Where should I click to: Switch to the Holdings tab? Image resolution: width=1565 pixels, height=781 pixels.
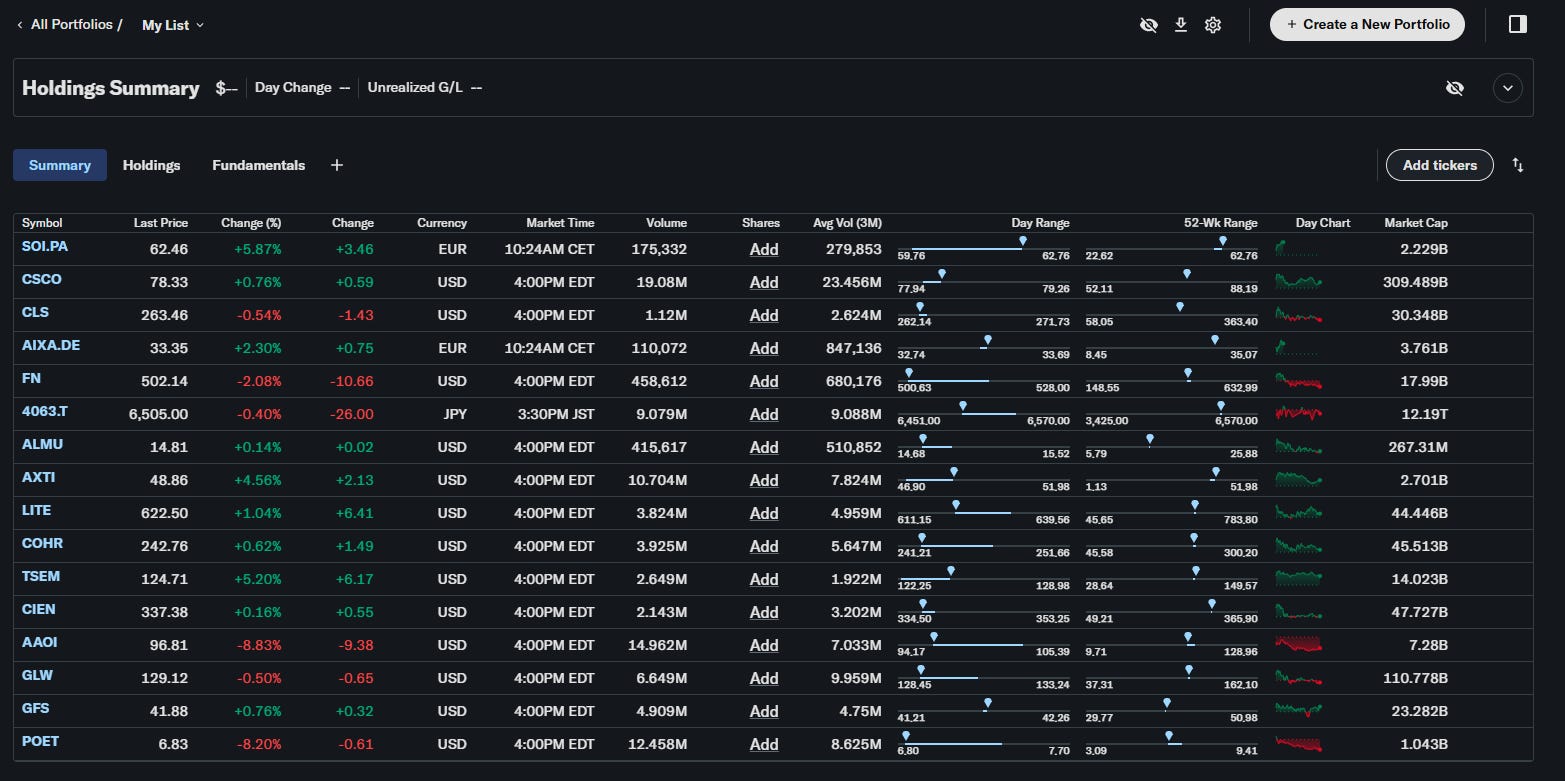pos(151,165)
